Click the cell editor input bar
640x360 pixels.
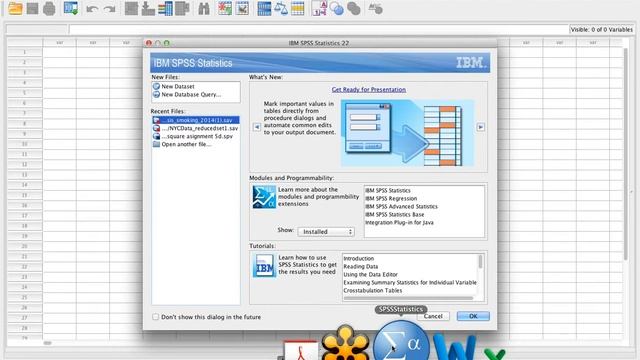[x=318, y=29]
